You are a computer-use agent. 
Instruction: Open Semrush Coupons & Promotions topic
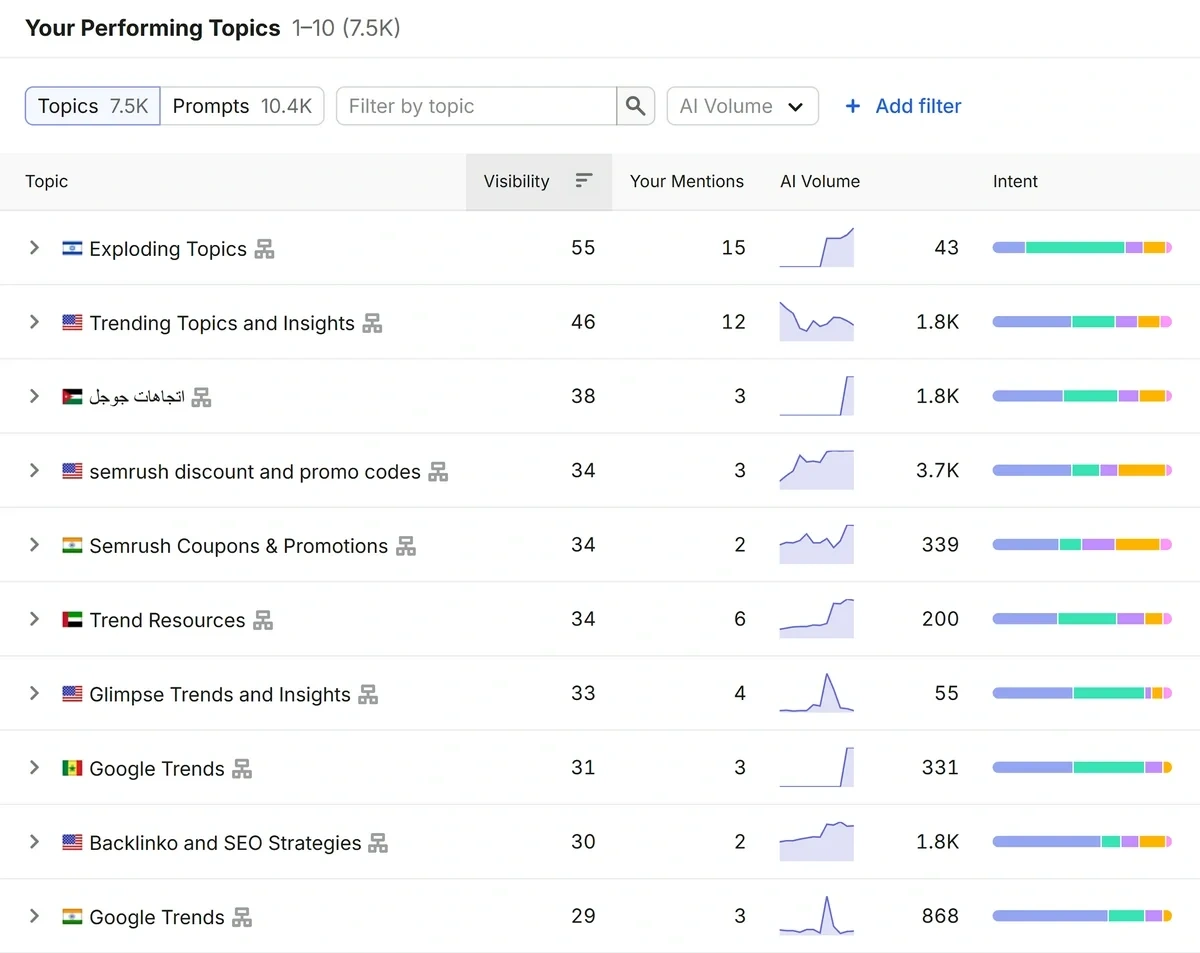tap(238, 546)
